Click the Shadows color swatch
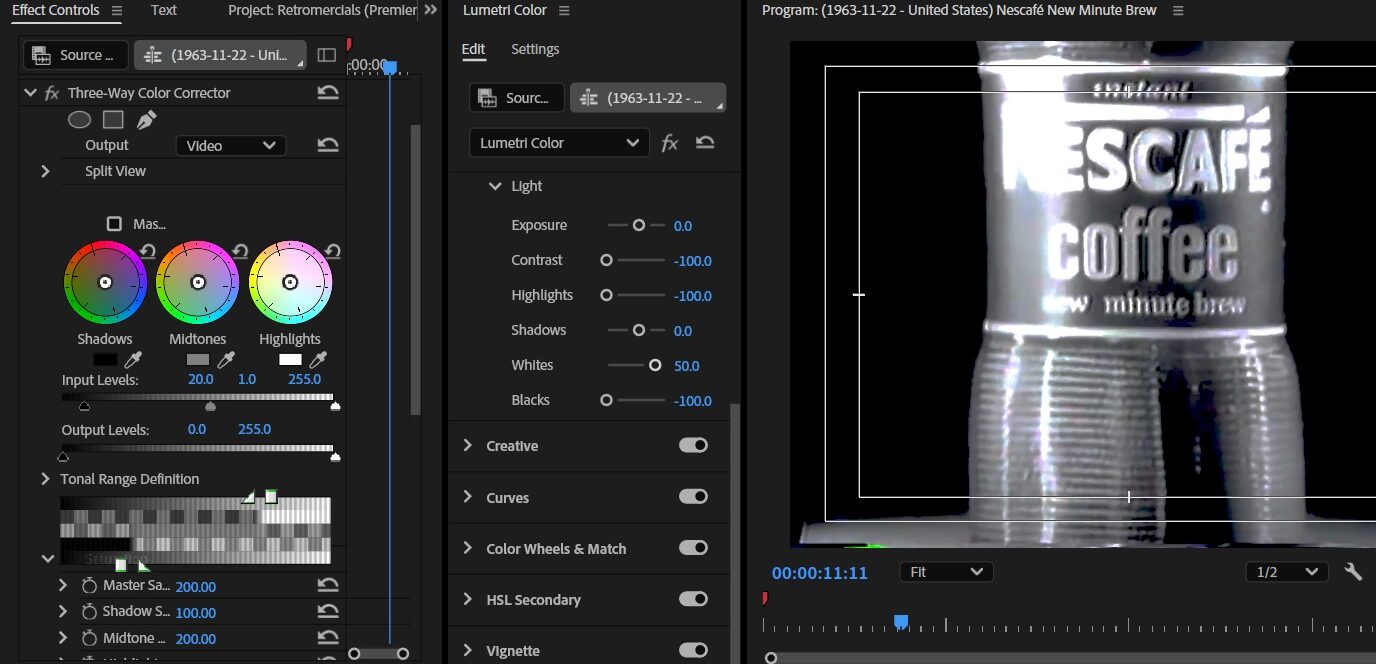 (105, 359)
